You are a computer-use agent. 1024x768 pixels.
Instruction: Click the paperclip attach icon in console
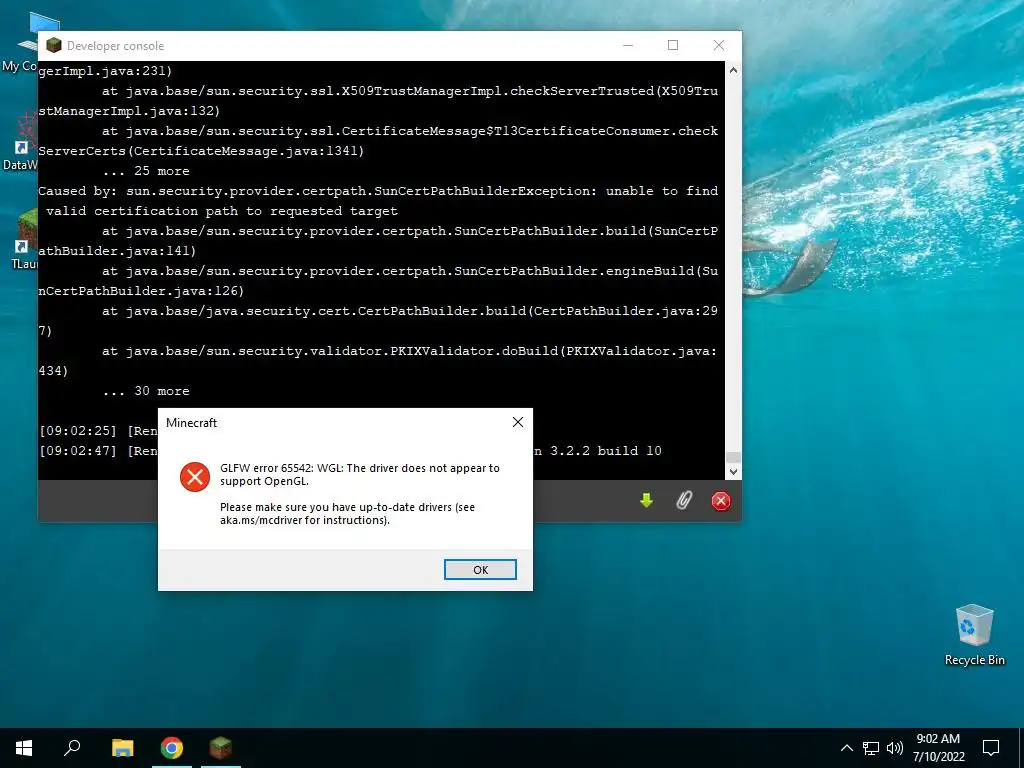(x=683, y=501)
